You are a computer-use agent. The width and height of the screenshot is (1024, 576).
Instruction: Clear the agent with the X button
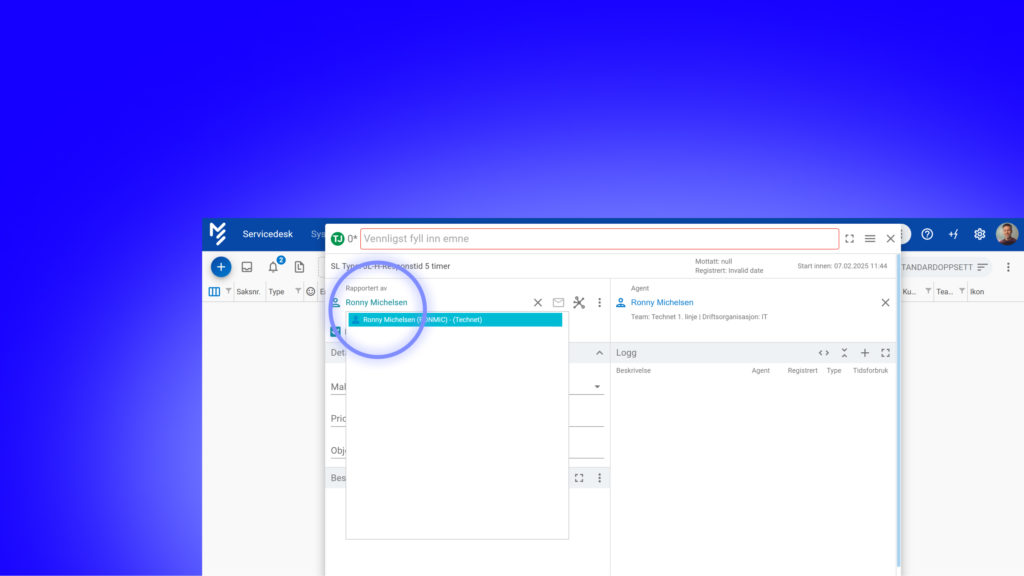[886, 302]
